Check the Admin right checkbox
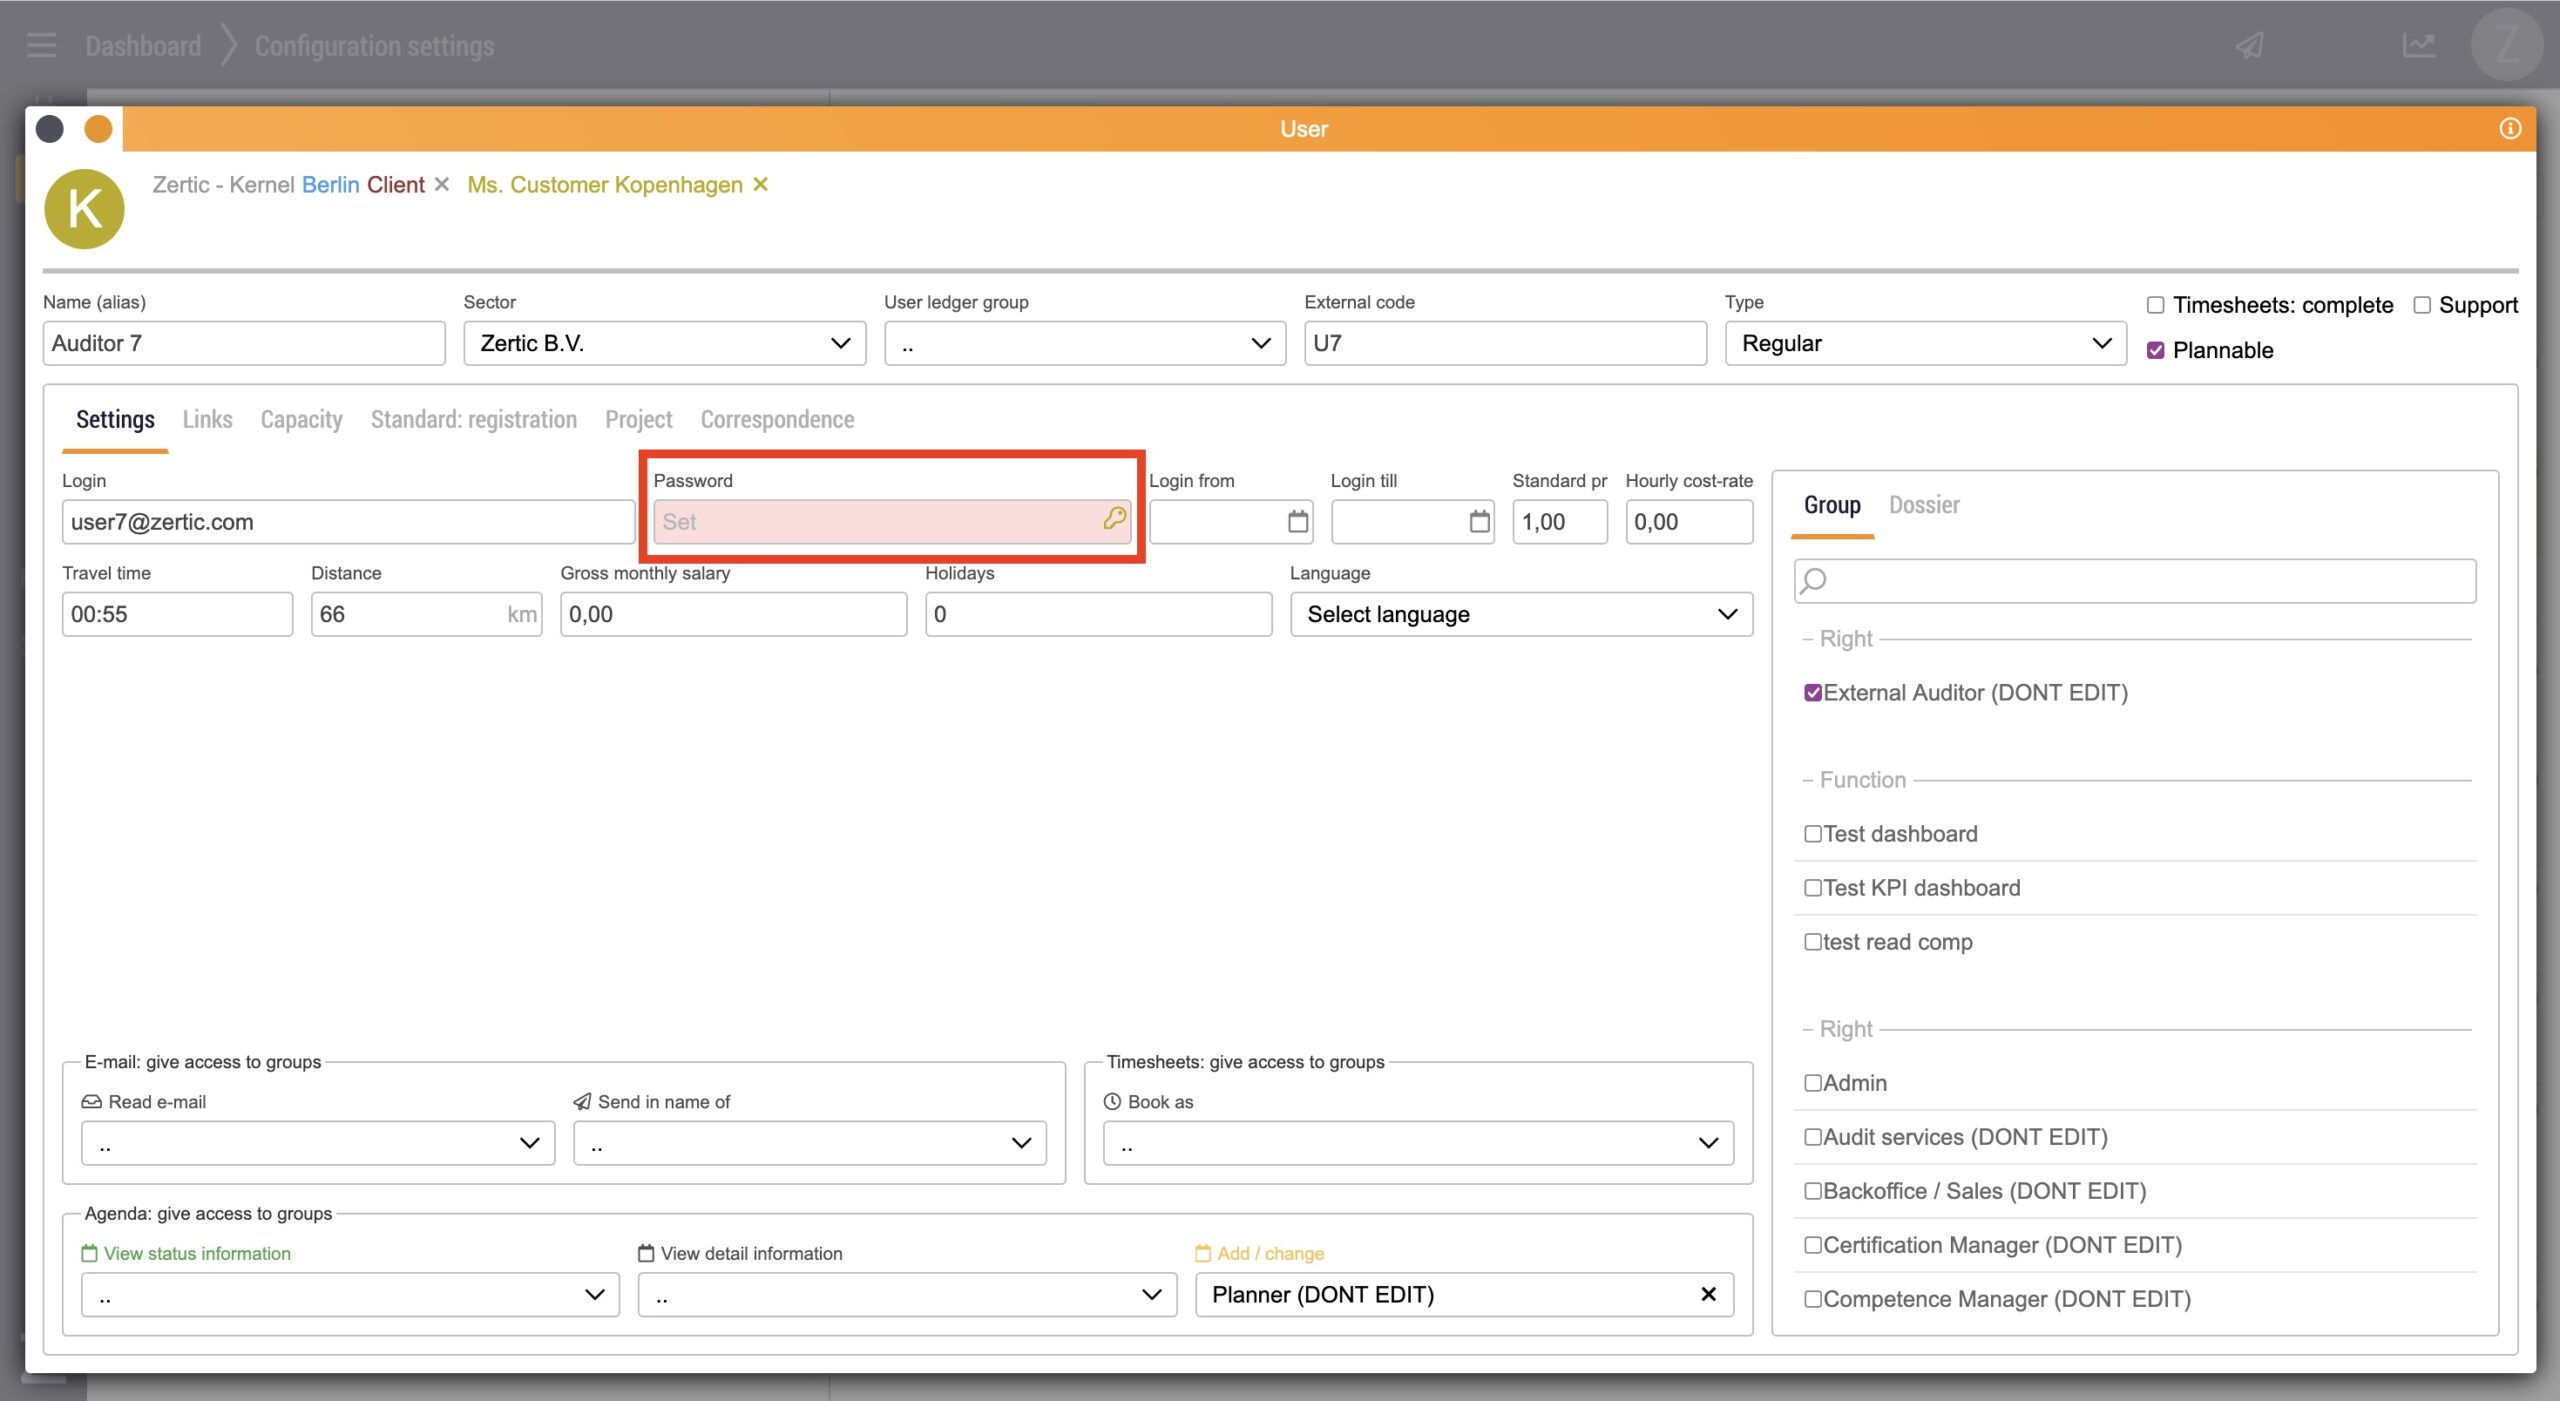This screenshot has height=1401, width=2560. pyautogui.click(x=1812, y=1083)
